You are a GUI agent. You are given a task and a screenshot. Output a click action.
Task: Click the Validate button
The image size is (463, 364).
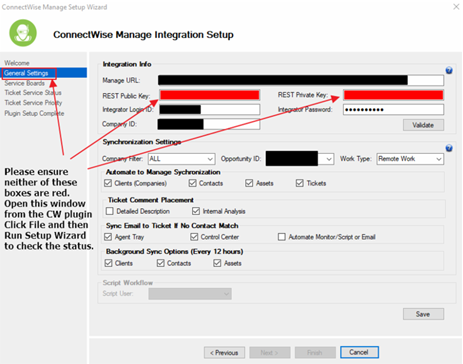(x=423, y=125)
